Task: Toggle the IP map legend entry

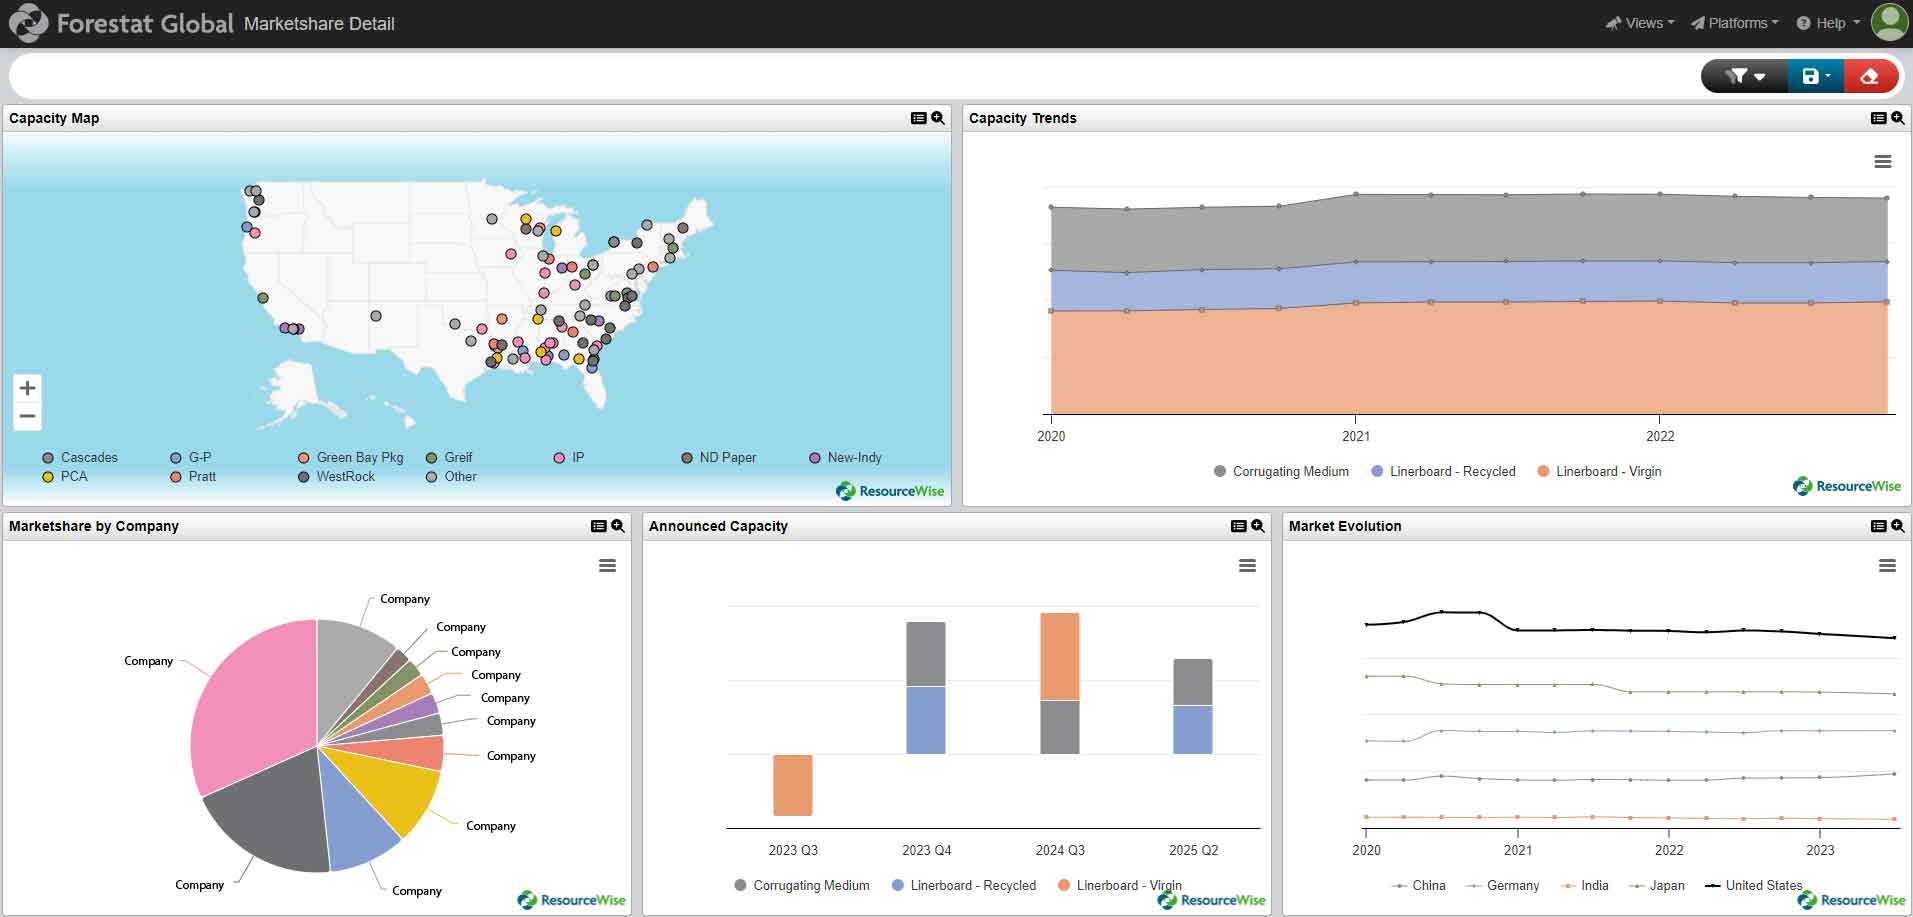Action: click(569, 458)
